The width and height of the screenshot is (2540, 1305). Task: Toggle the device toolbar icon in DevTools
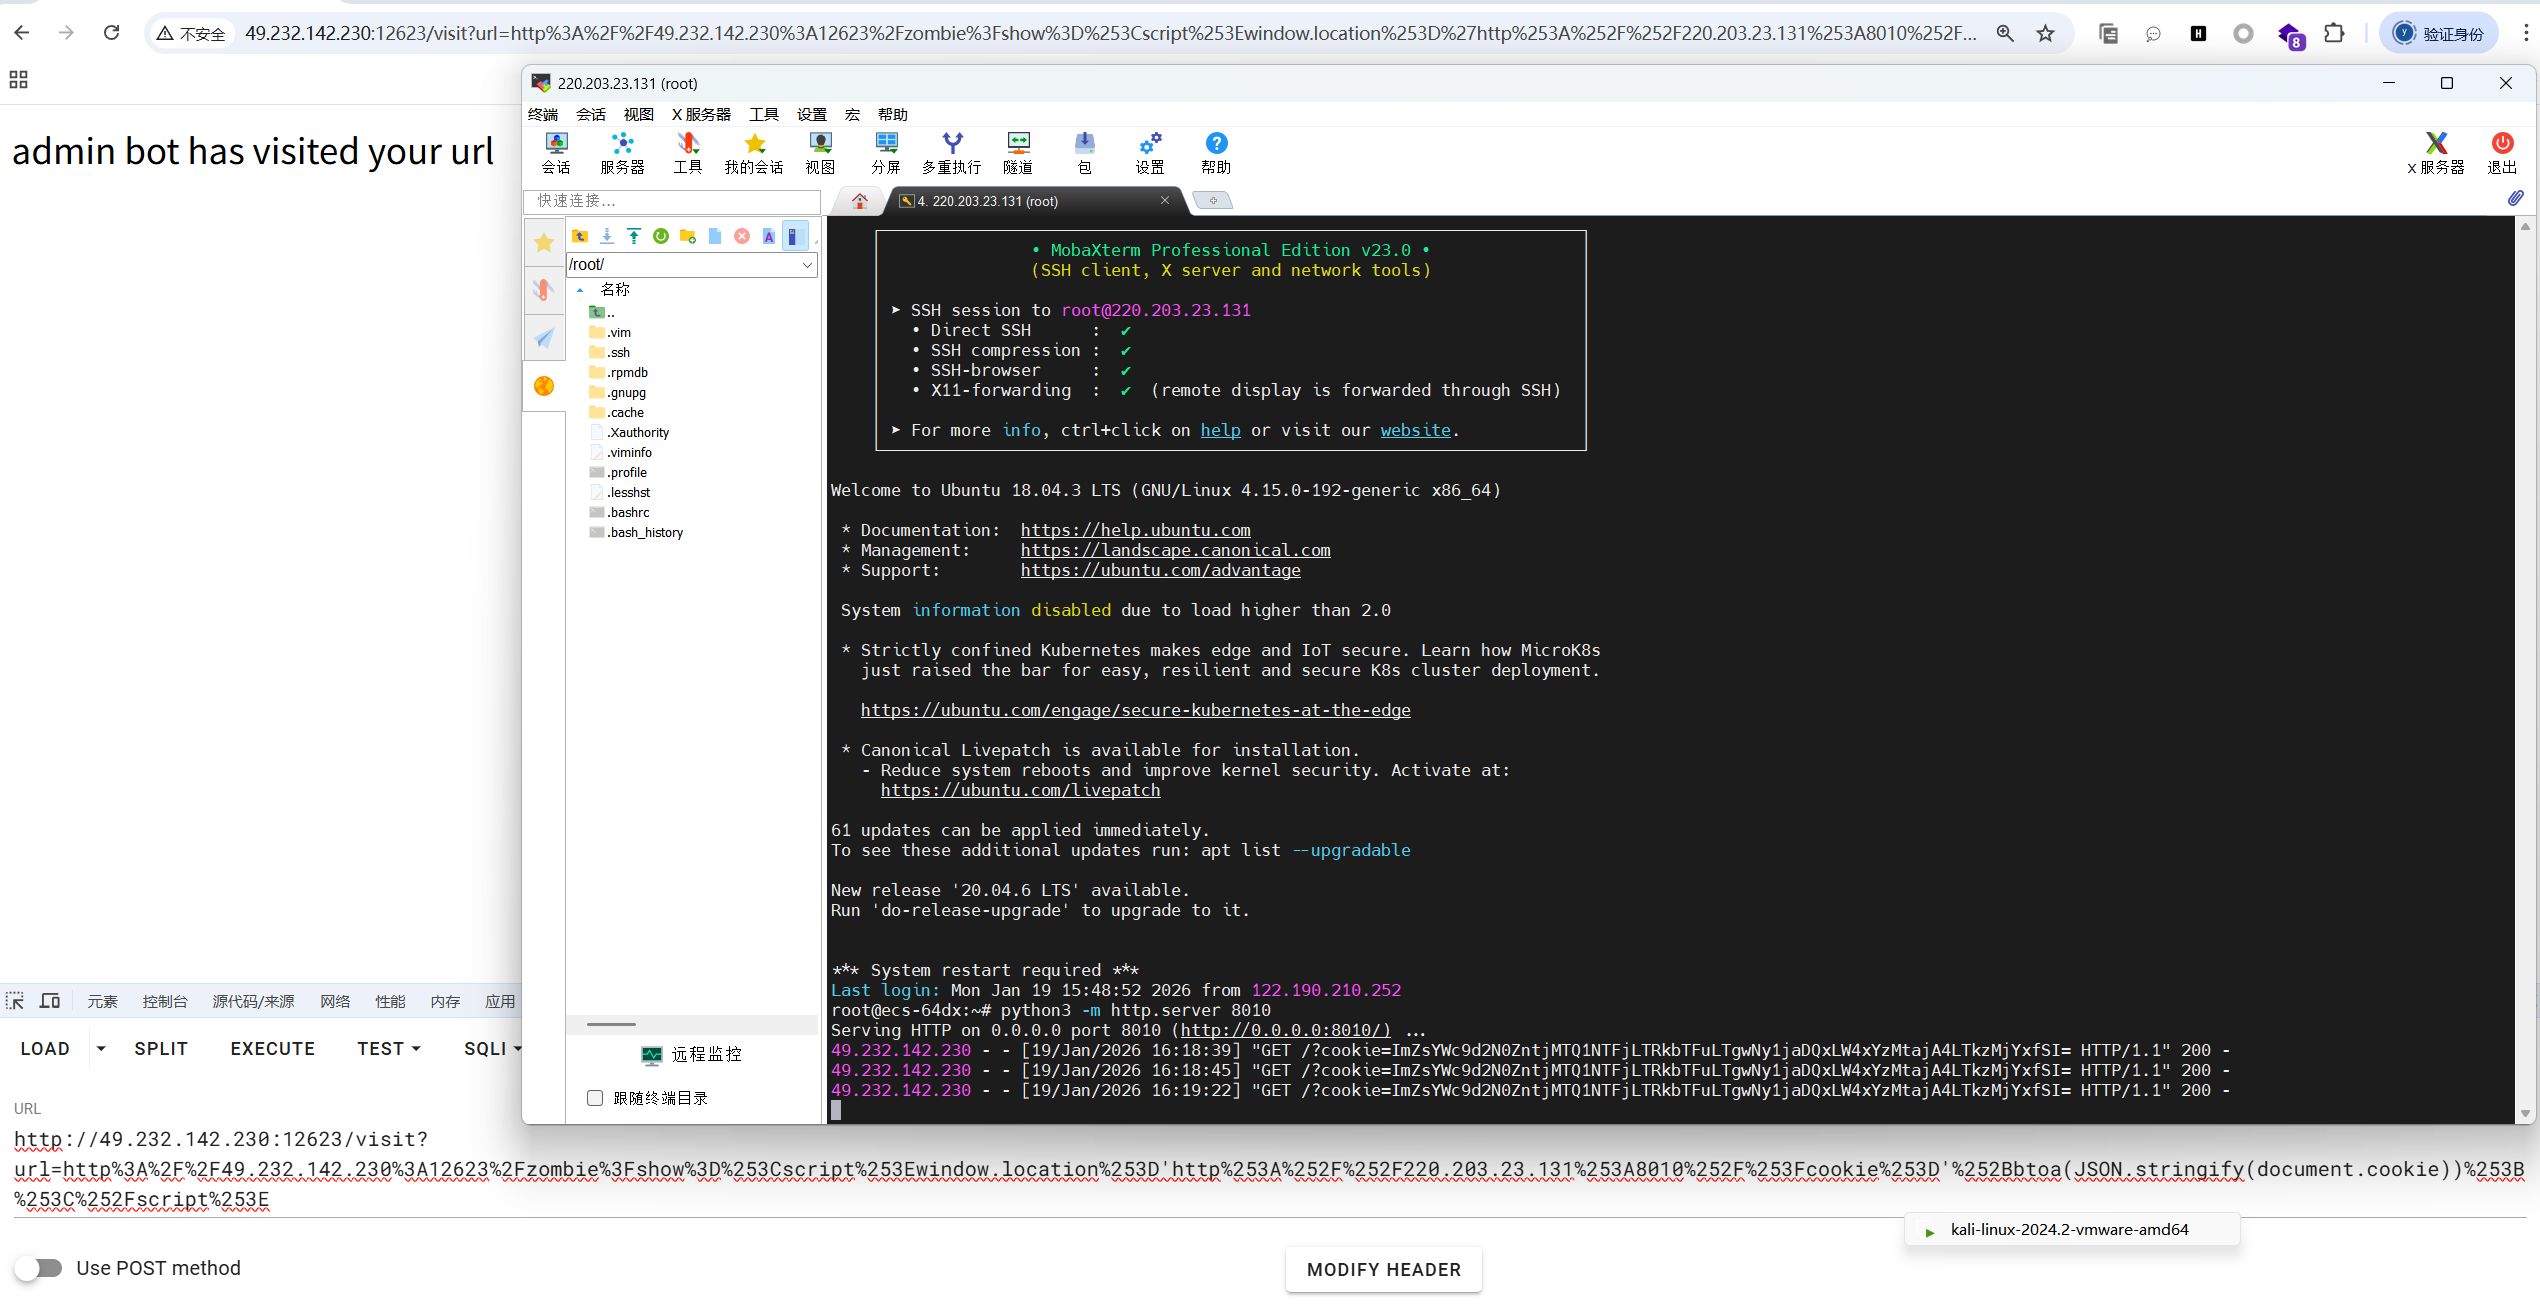[x=50, y=1001]
